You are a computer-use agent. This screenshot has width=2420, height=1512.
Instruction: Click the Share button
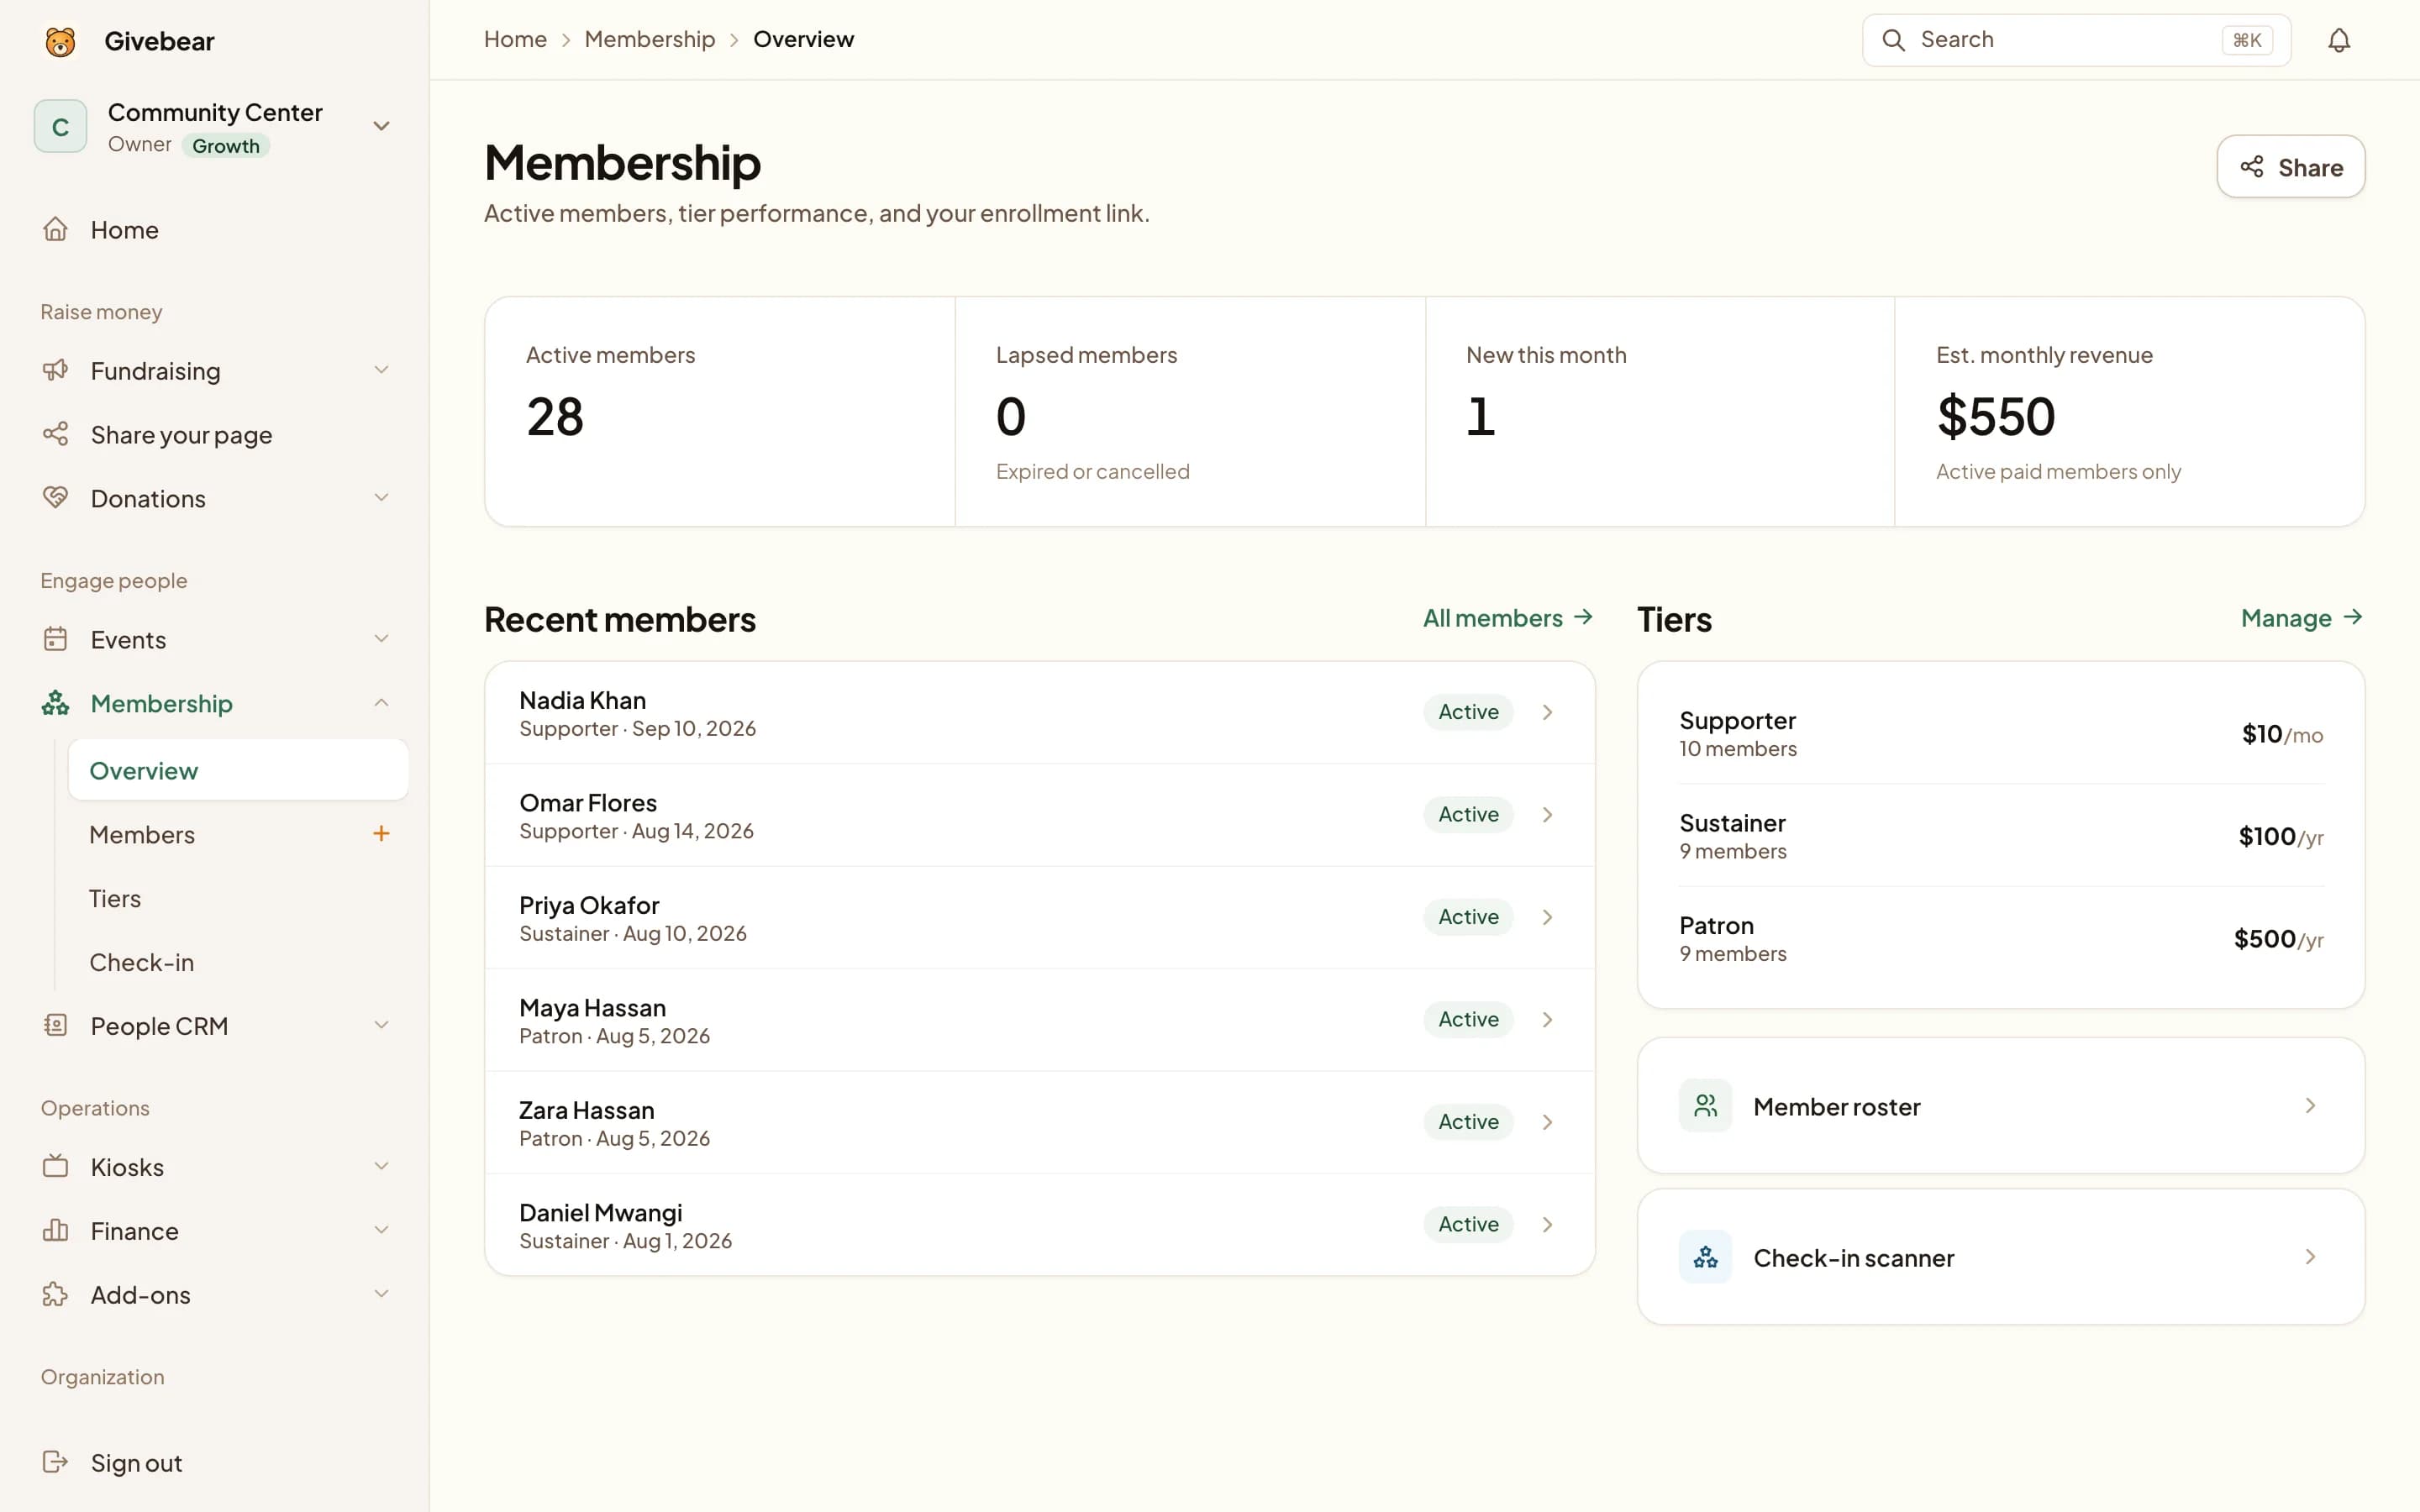[x=2290, y=167]
